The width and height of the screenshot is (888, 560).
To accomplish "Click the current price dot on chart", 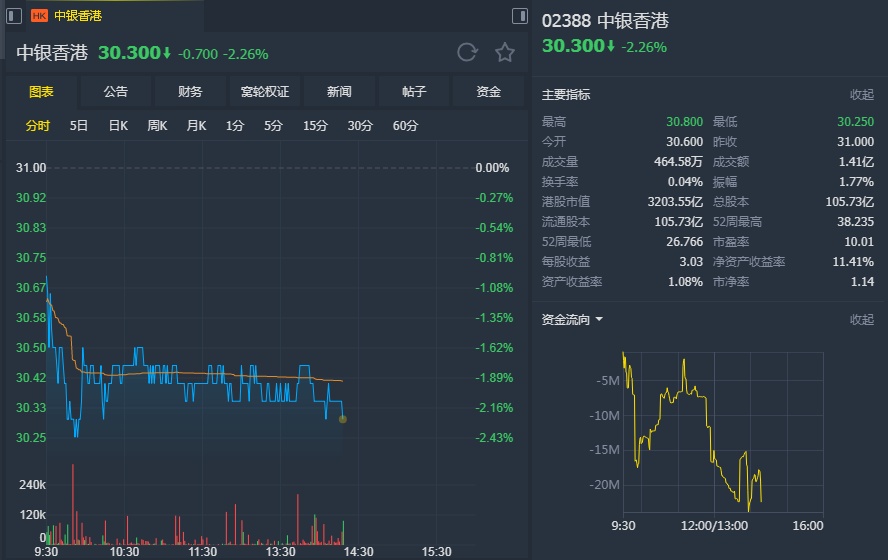I will 343,419.
